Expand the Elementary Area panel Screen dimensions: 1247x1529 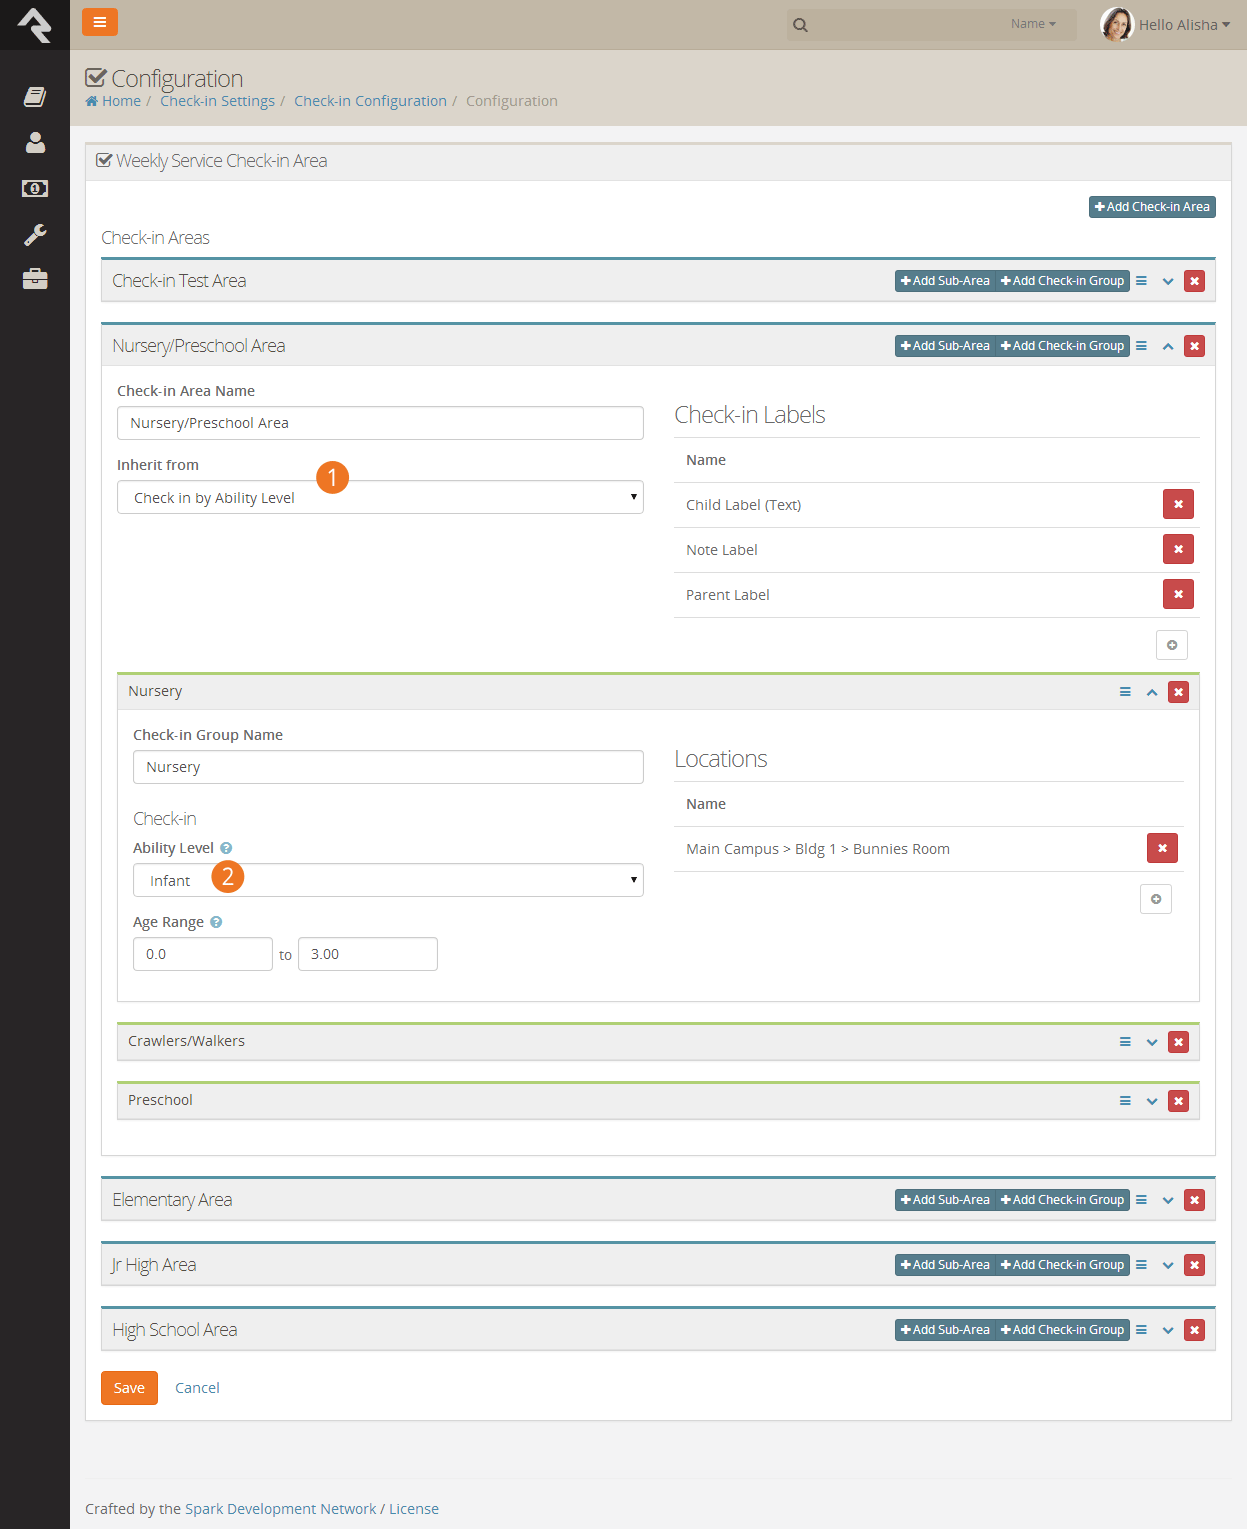pos(1168,1200)
